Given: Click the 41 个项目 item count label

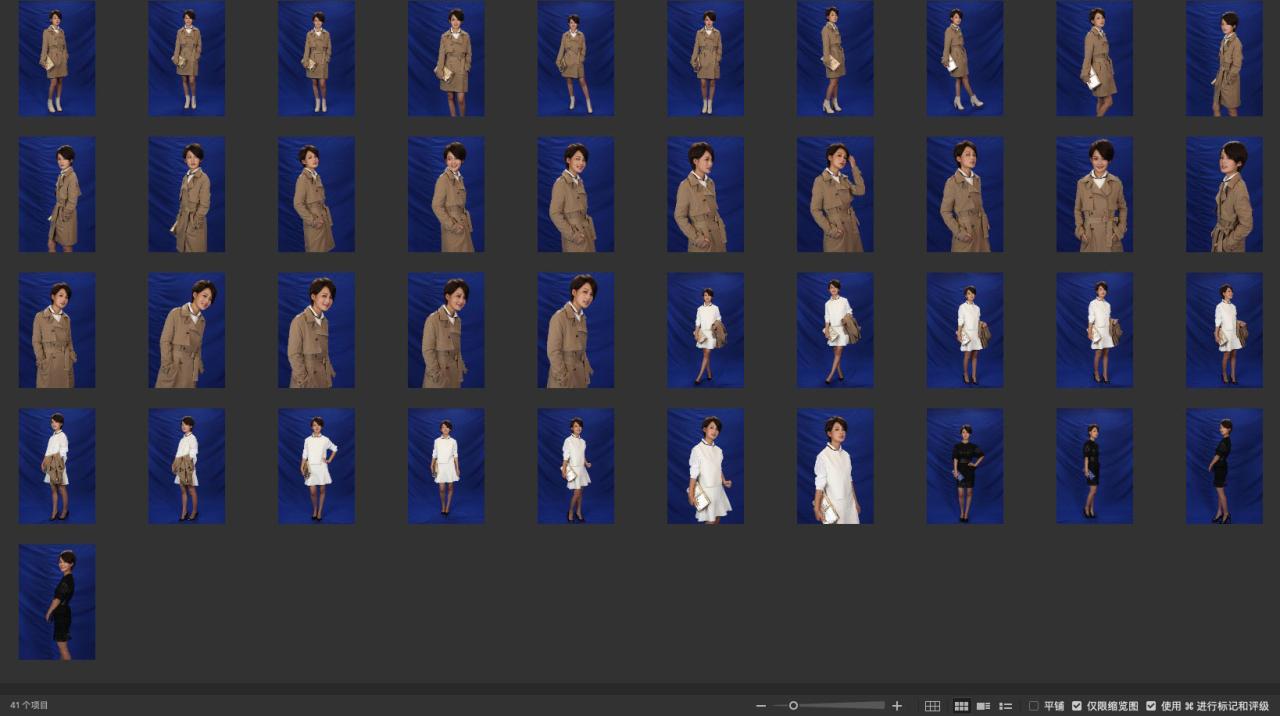Looking at the screenshot, I should pos(29,706).
